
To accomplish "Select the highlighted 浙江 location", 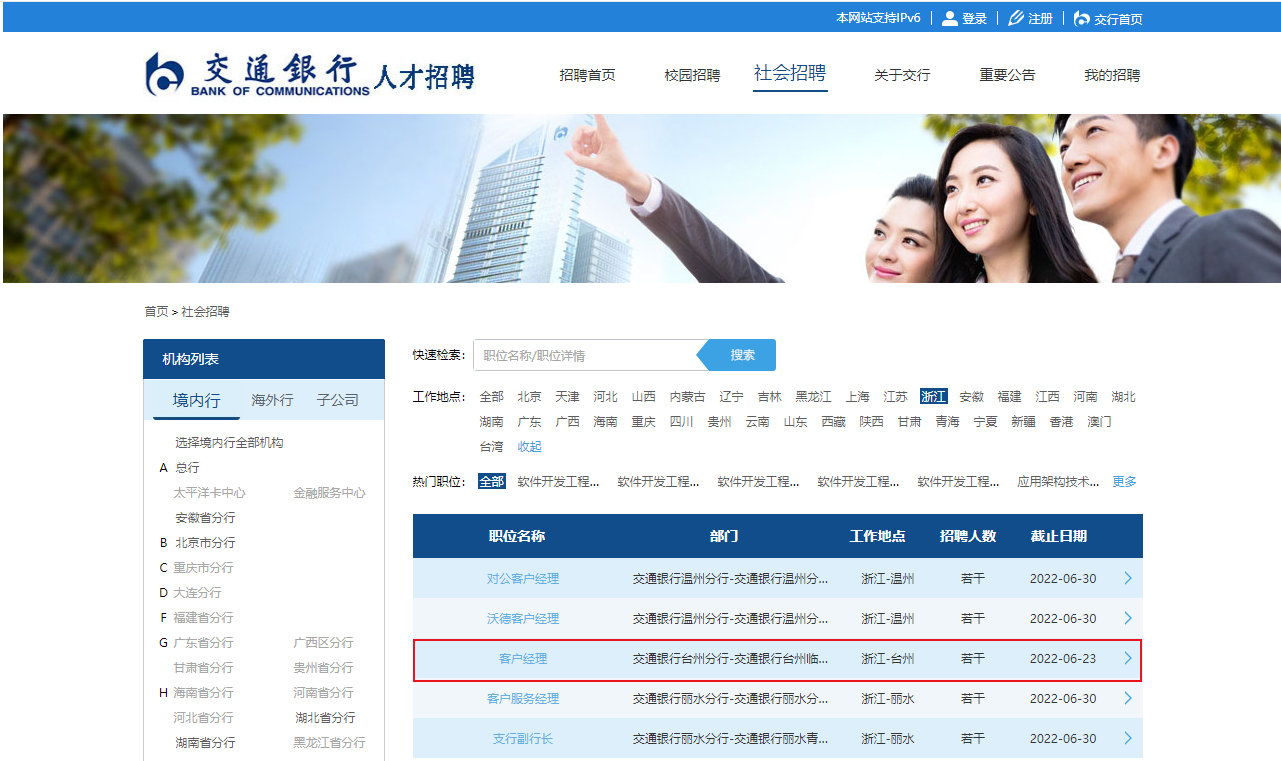I will pyautogui.click(x=934, y=397).
